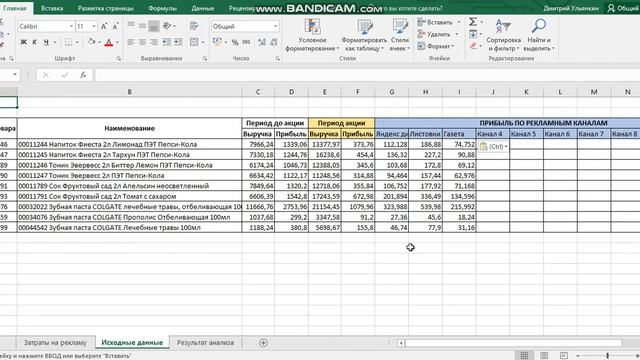Click the Fill down icon
Image resolution: width=640 pixels, height=360 pixels.
(473, 34)
